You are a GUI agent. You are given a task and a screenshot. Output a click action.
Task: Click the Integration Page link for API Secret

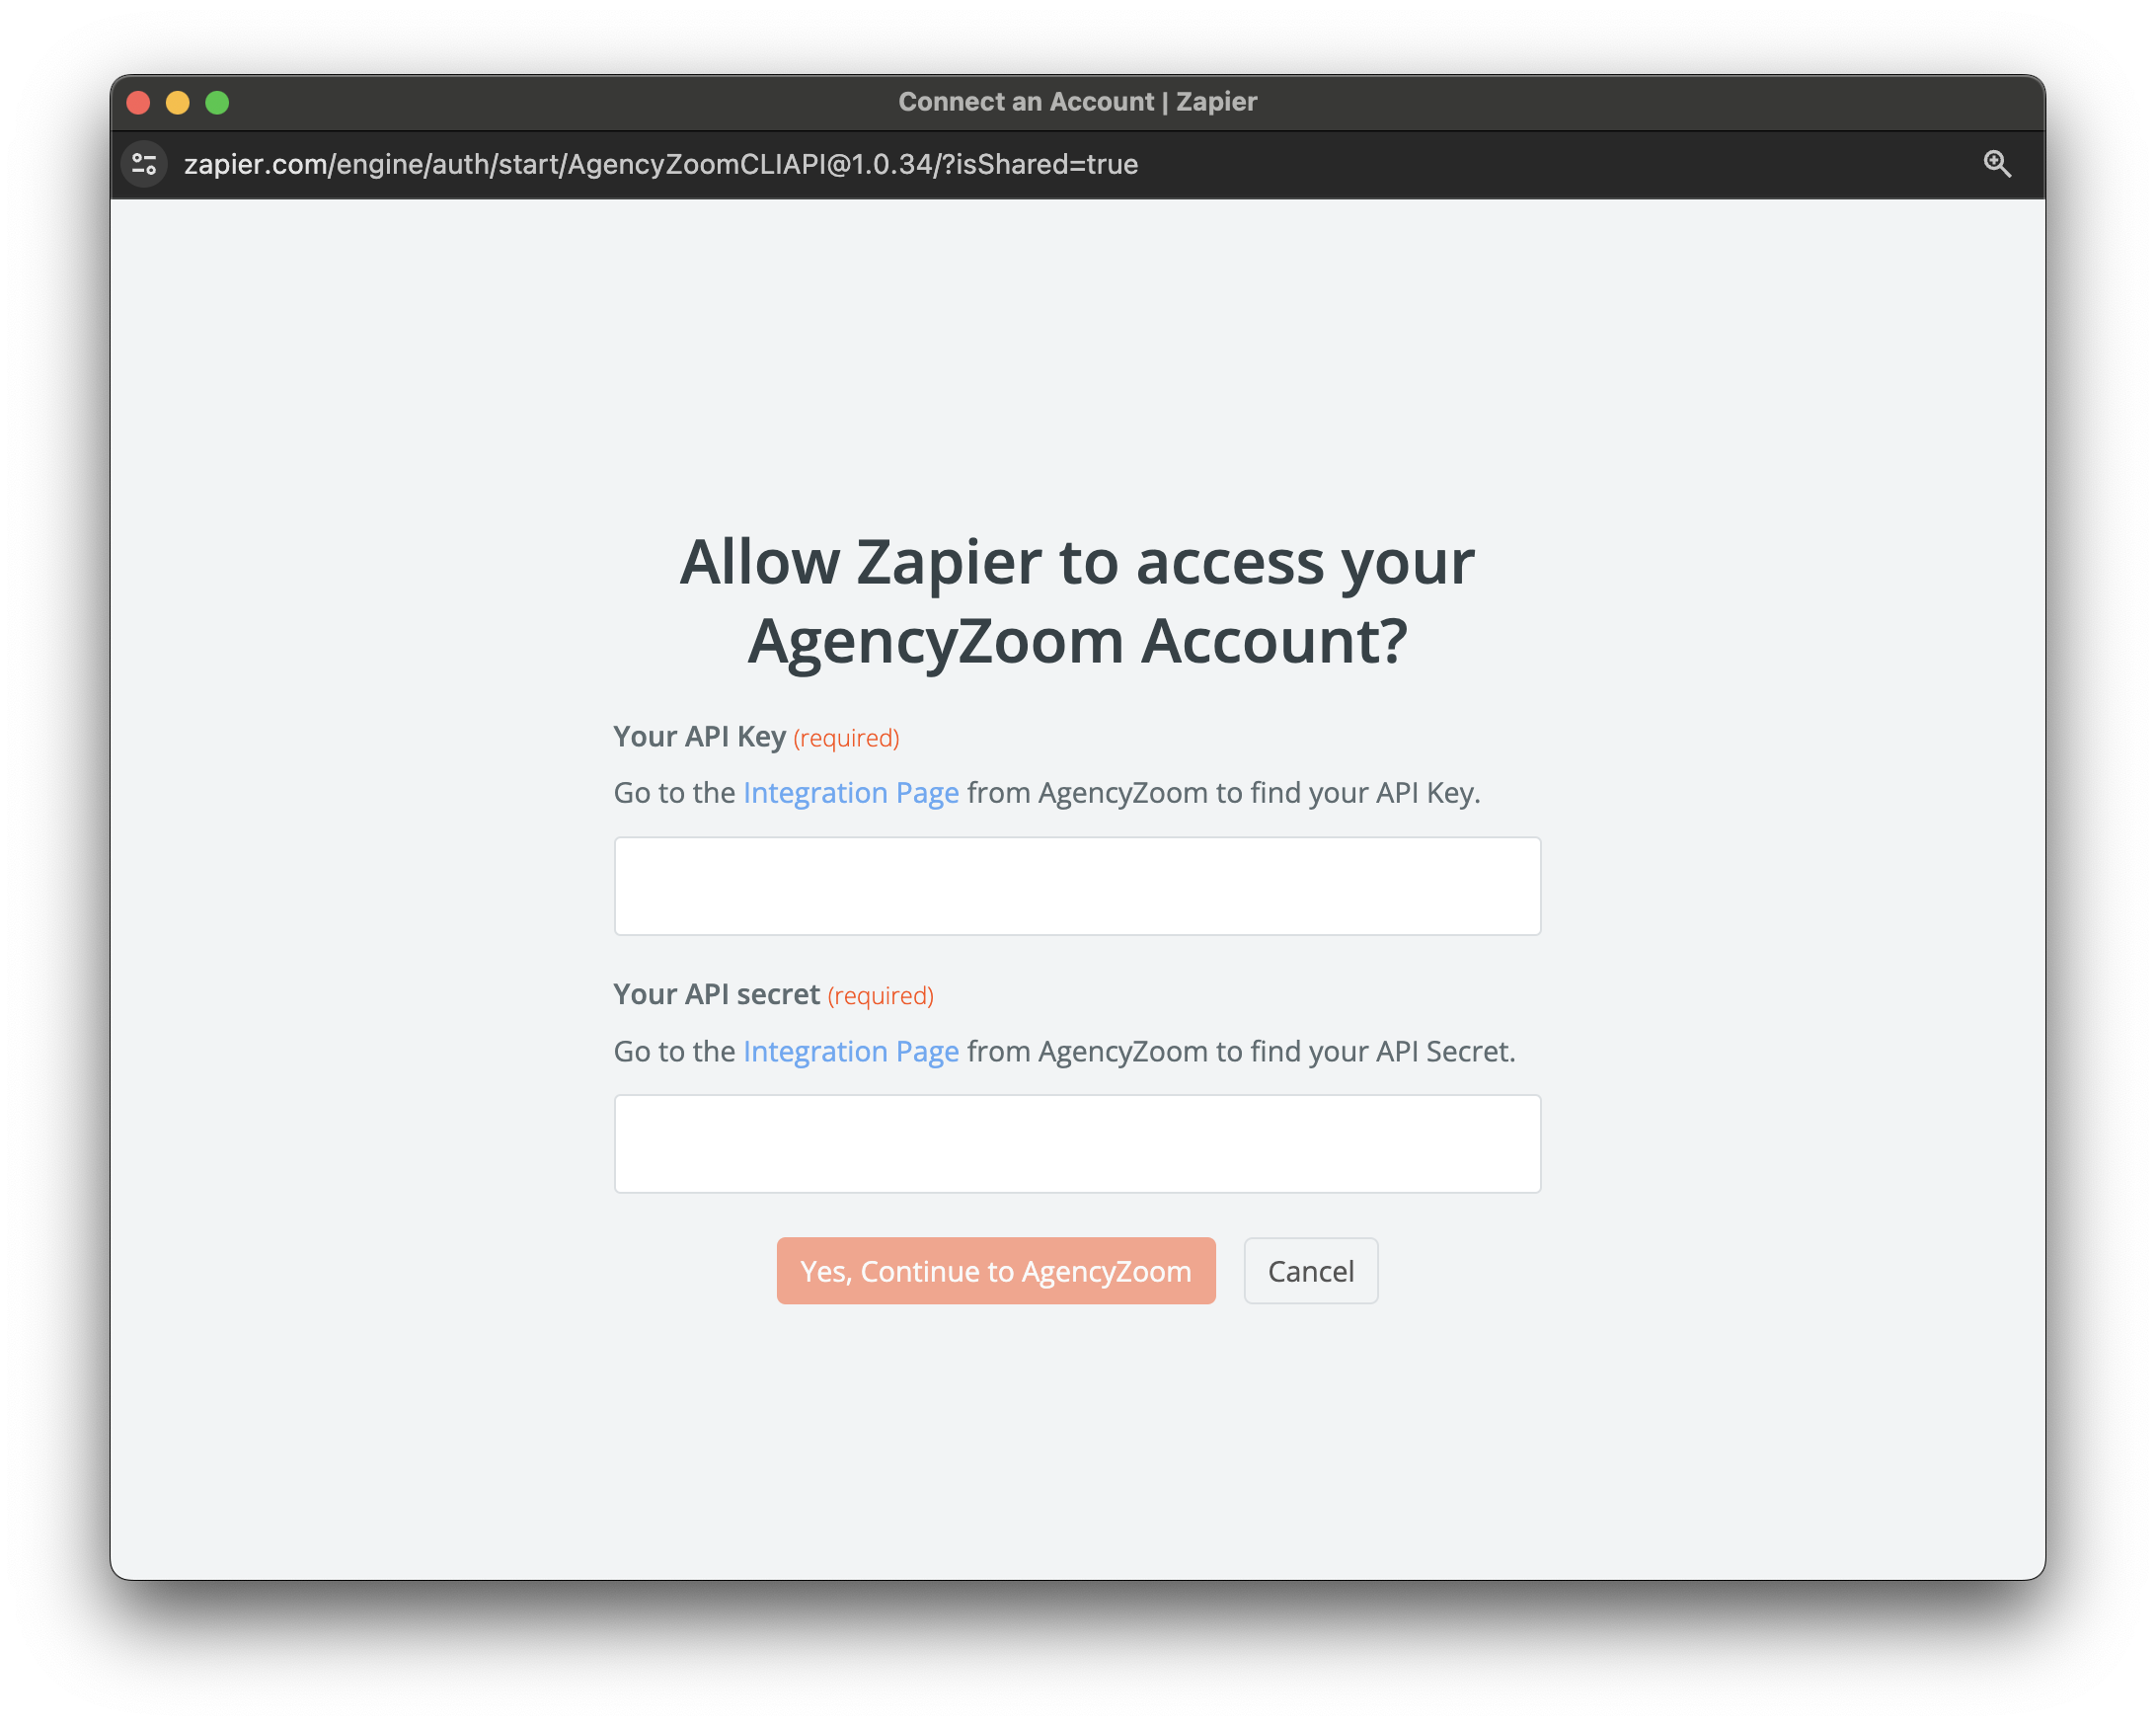(850, 1051)
